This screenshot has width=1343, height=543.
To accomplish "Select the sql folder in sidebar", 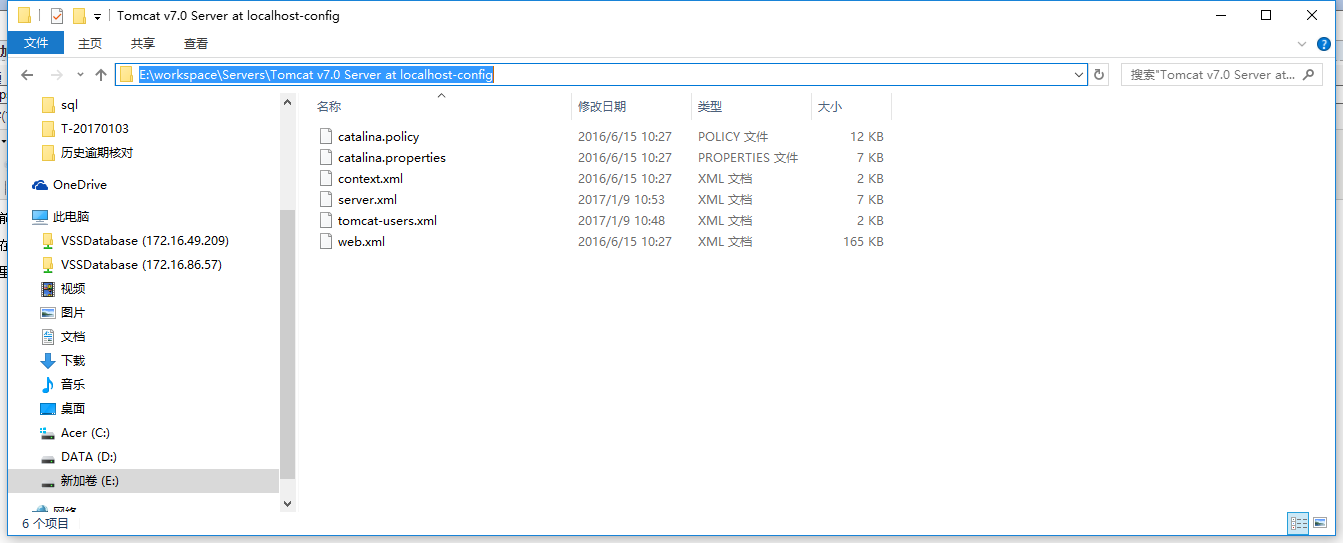I will point(69,105).
